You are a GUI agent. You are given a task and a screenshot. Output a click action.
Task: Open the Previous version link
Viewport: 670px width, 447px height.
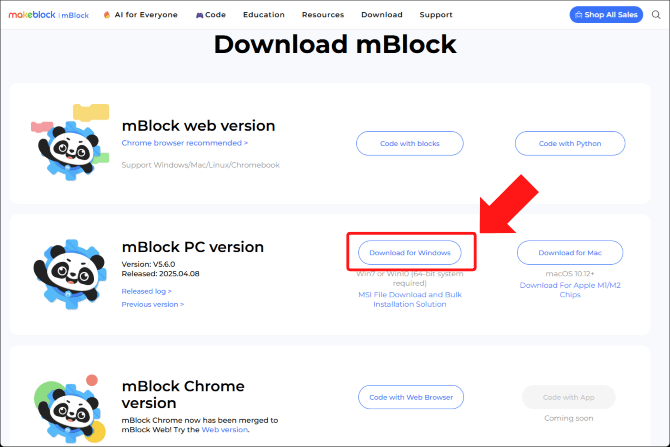pos(153,304)
